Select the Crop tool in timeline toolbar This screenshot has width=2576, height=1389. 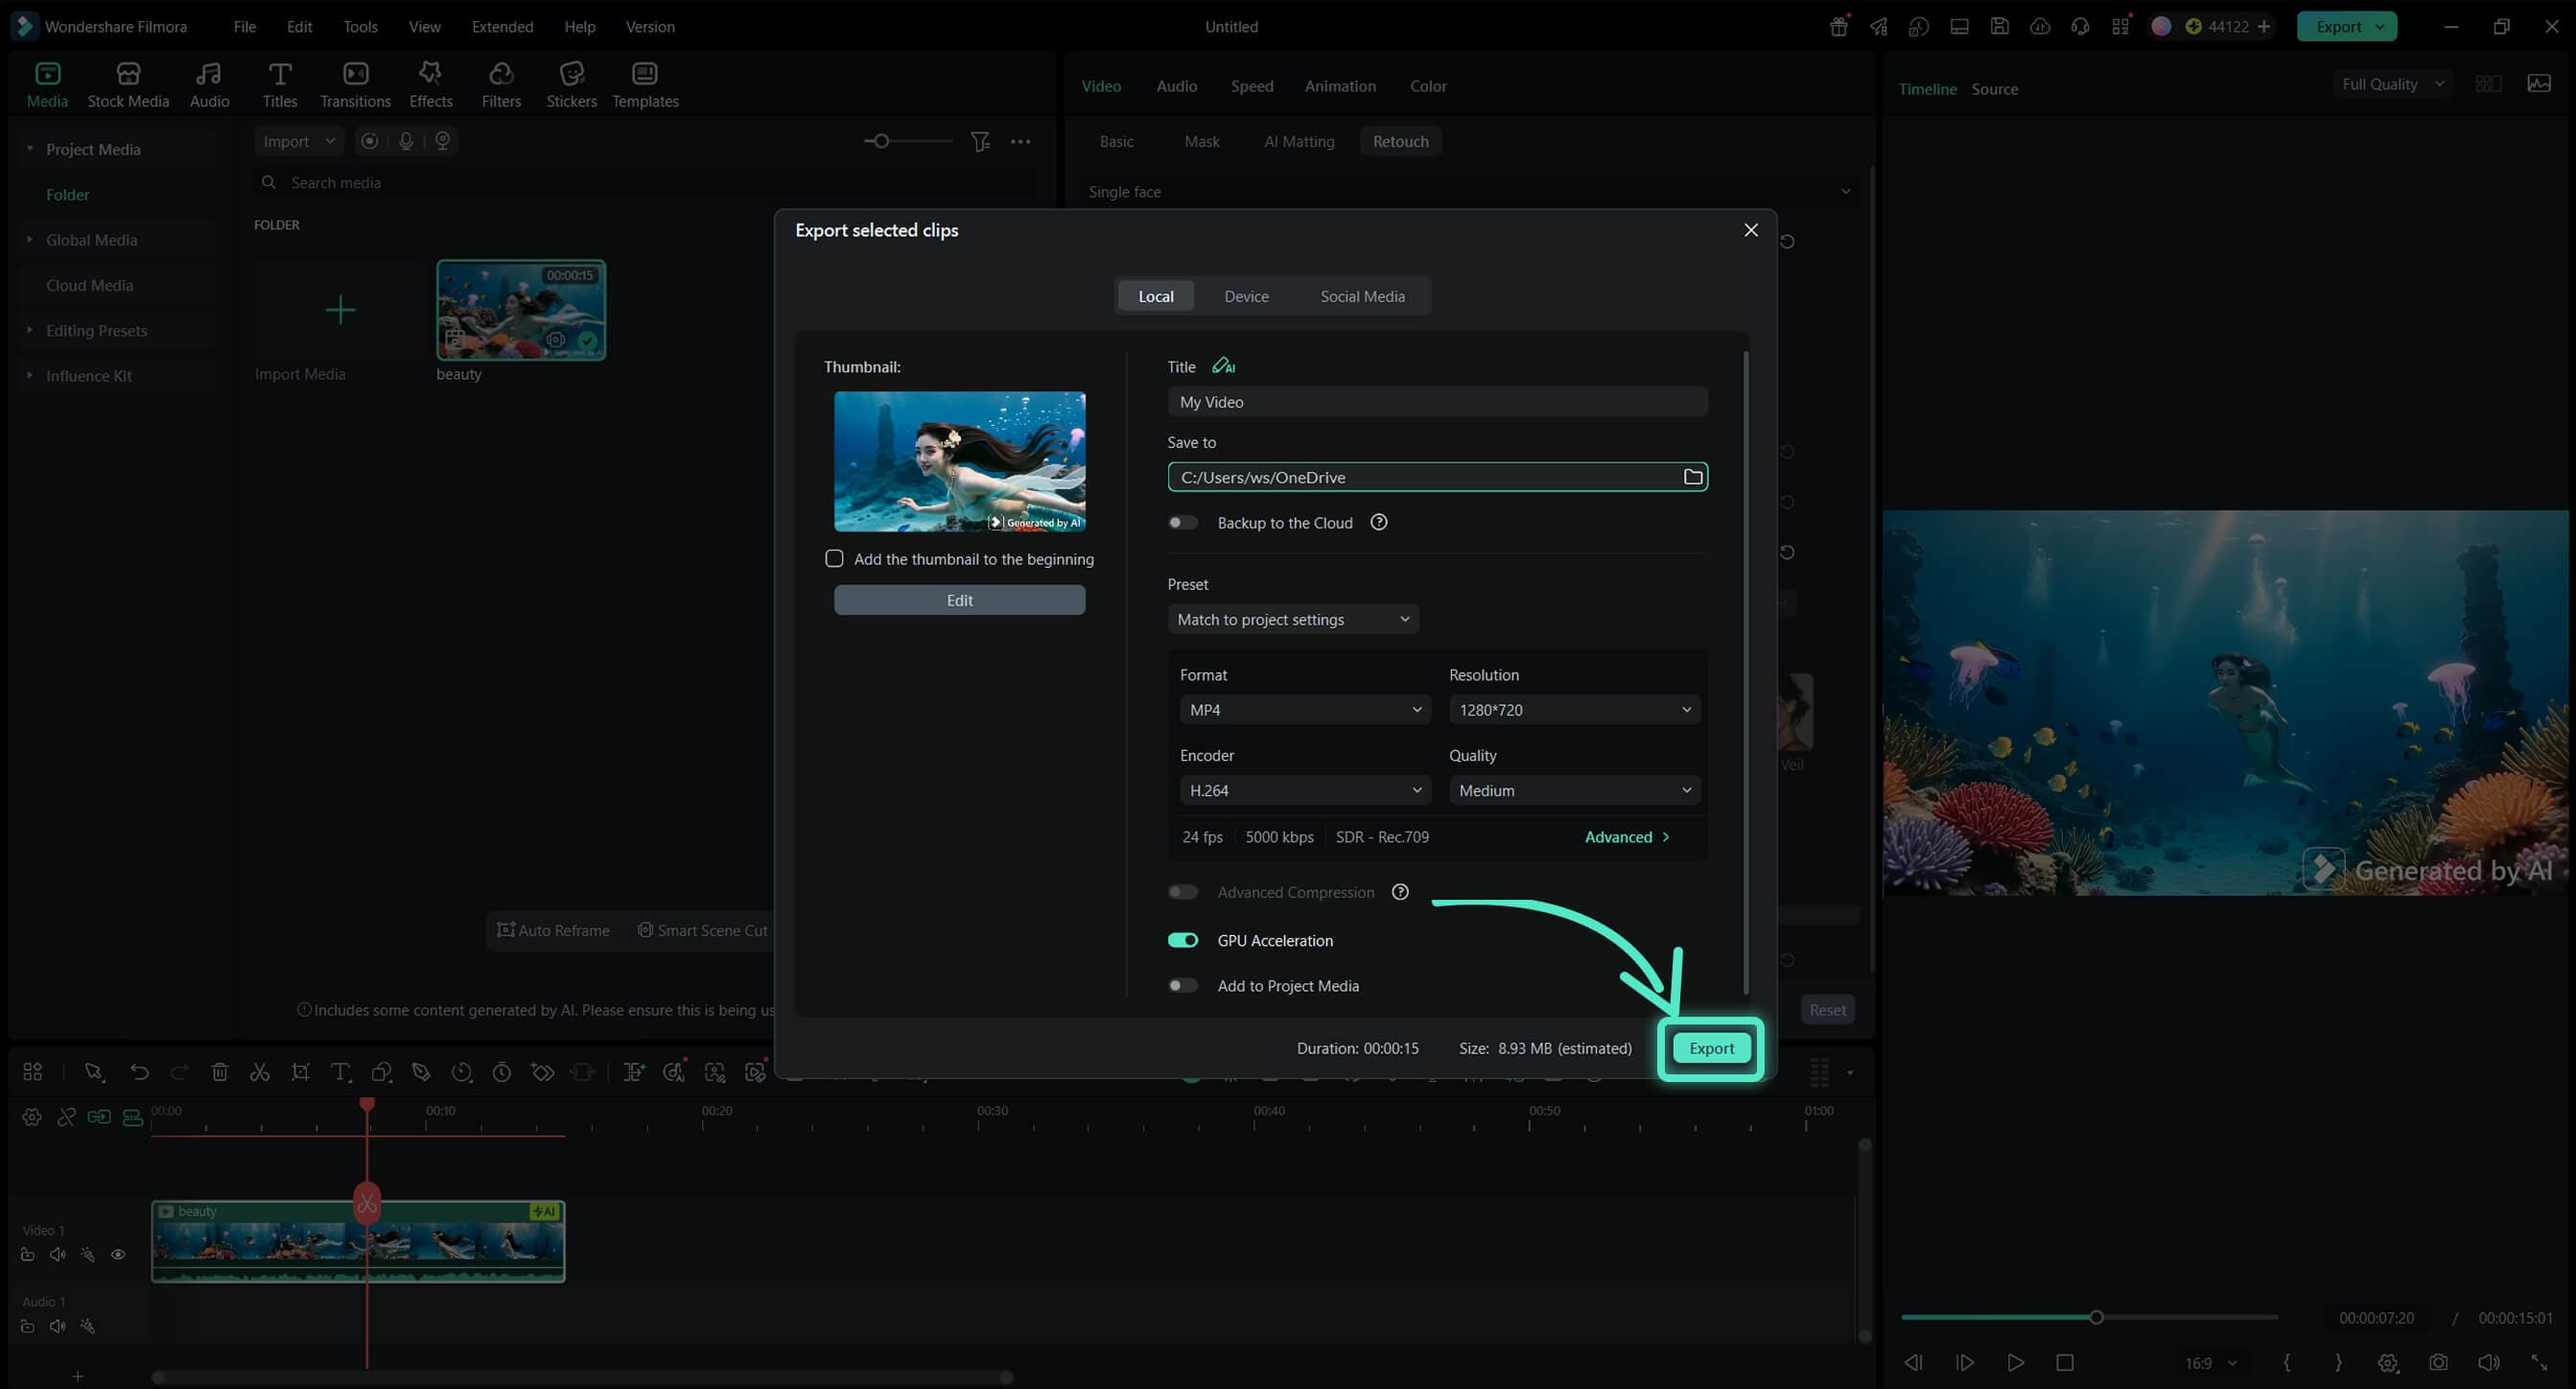[300, 1072]
